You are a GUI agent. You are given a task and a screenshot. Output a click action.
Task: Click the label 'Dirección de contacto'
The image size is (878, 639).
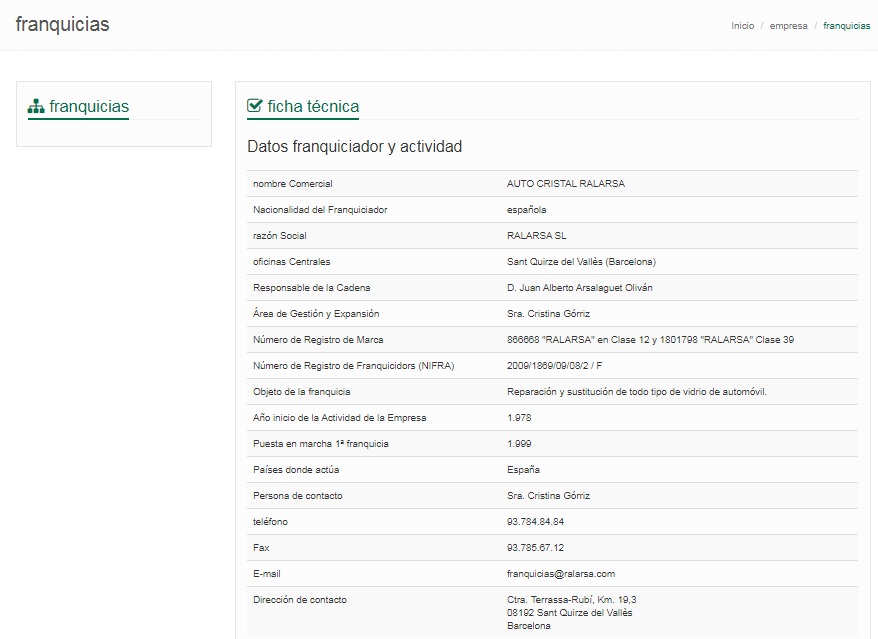300,600
